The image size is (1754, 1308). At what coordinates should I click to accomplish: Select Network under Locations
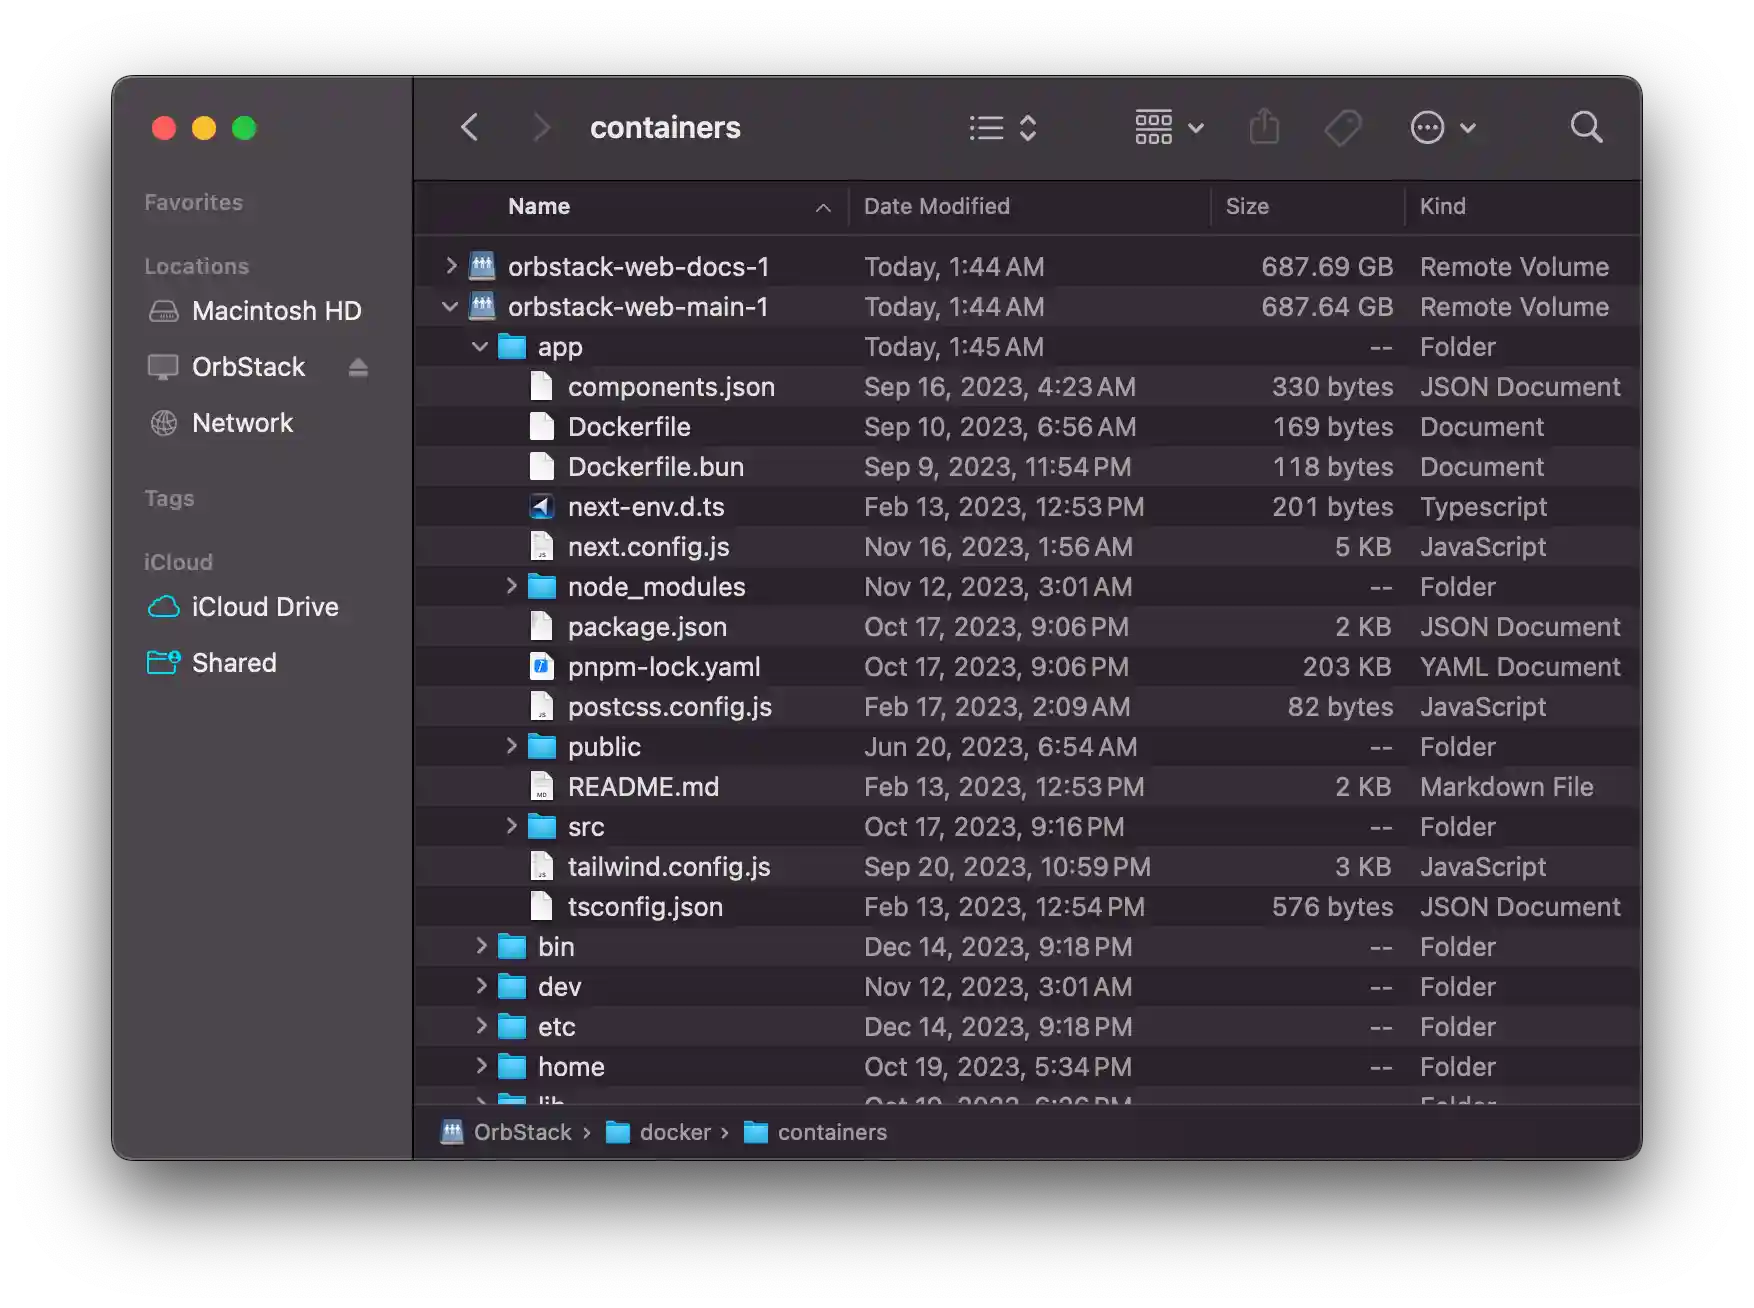(x=241, y=422)
